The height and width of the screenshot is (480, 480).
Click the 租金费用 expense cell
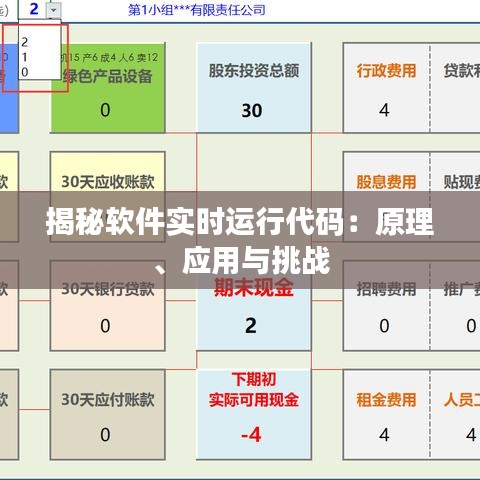(x=386, y=415)
